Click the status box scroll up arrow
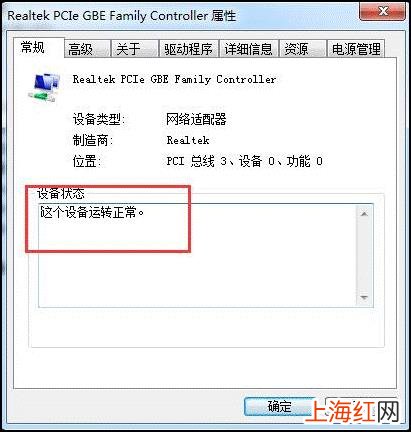This screenshot has height=432, width=411. (364, 214)
